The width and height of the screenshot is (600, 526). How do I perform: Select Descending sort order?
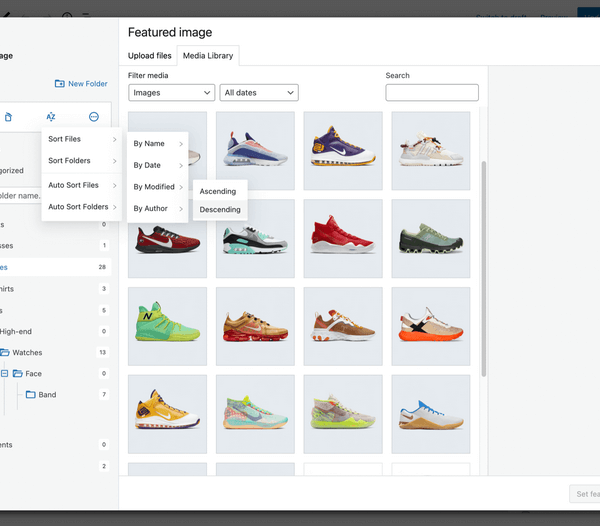220,210
